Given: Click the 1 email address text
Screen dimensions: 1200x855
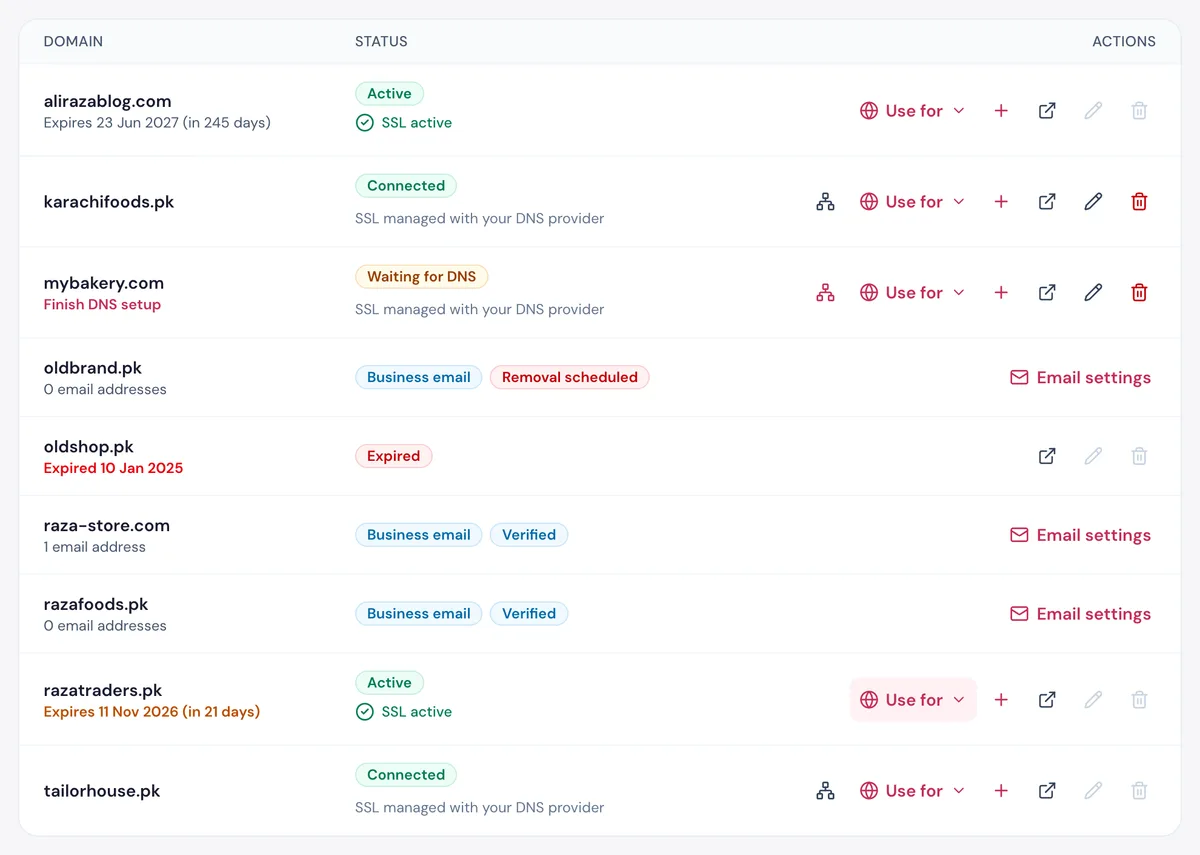Looking at the screenshot, I should click(x=95, y=547).
